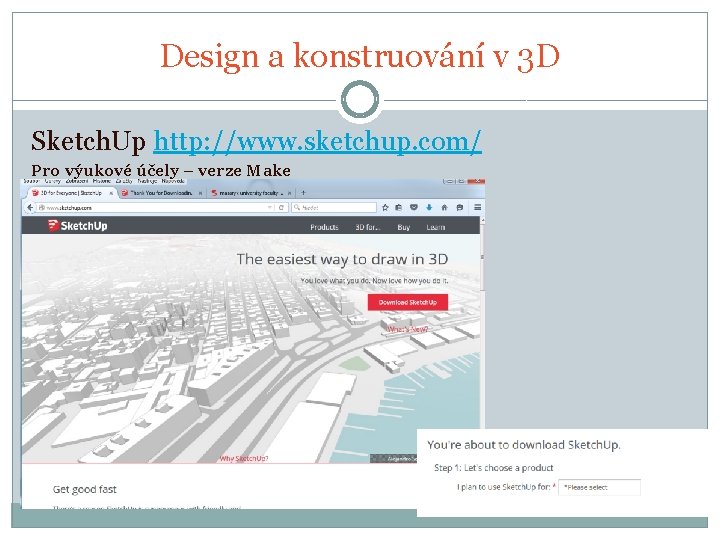Open the URL history dropdown arrow
This screenshot has height=540, width=720.
270,208
